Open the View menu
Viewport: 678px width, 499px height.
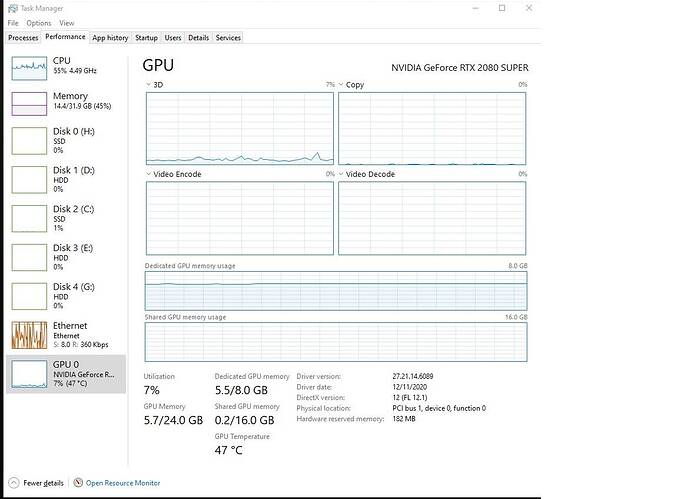point(67,22)
